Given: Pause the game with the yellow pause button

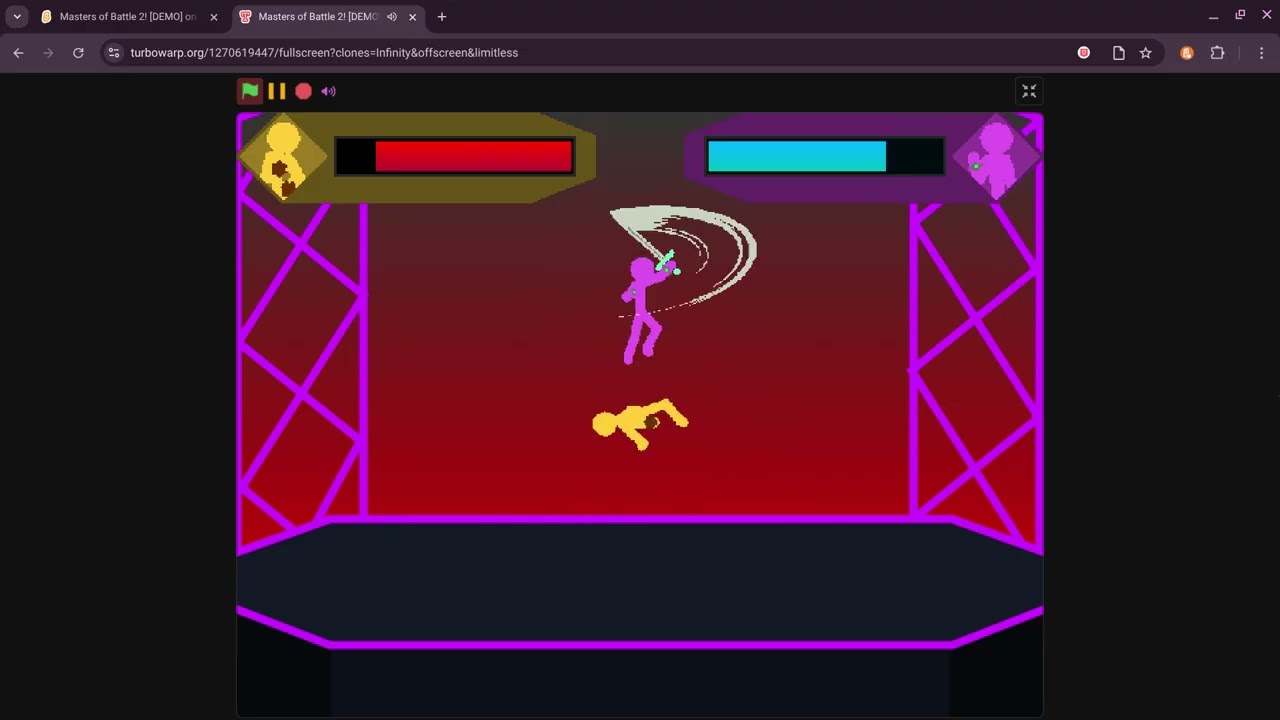Looking at the screenshot, I should (x=277, y=91).
